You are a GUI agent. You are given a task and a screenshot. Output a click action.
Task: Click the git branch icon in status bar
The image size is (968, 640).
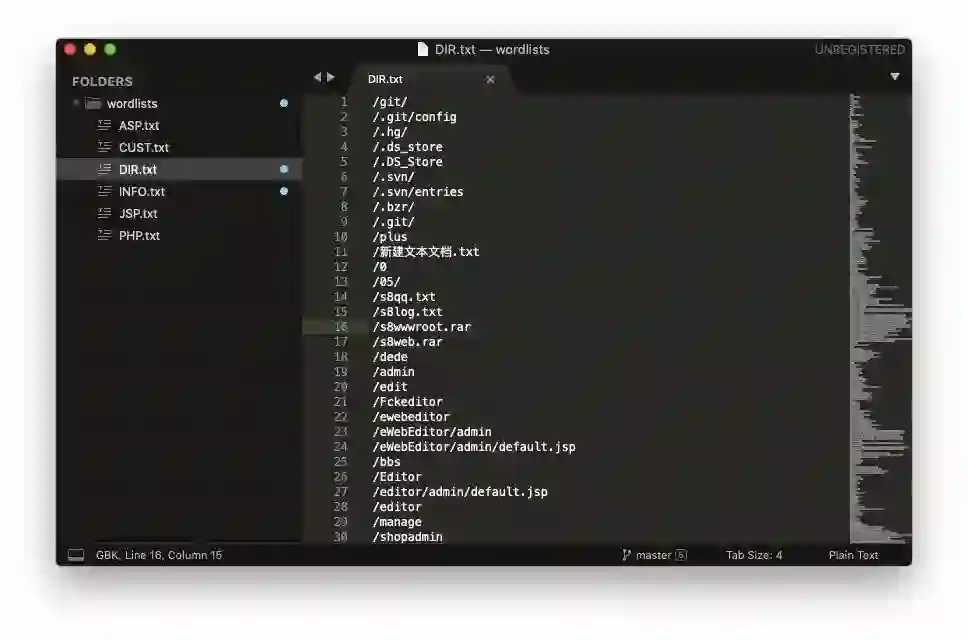[x=626, y=555]
